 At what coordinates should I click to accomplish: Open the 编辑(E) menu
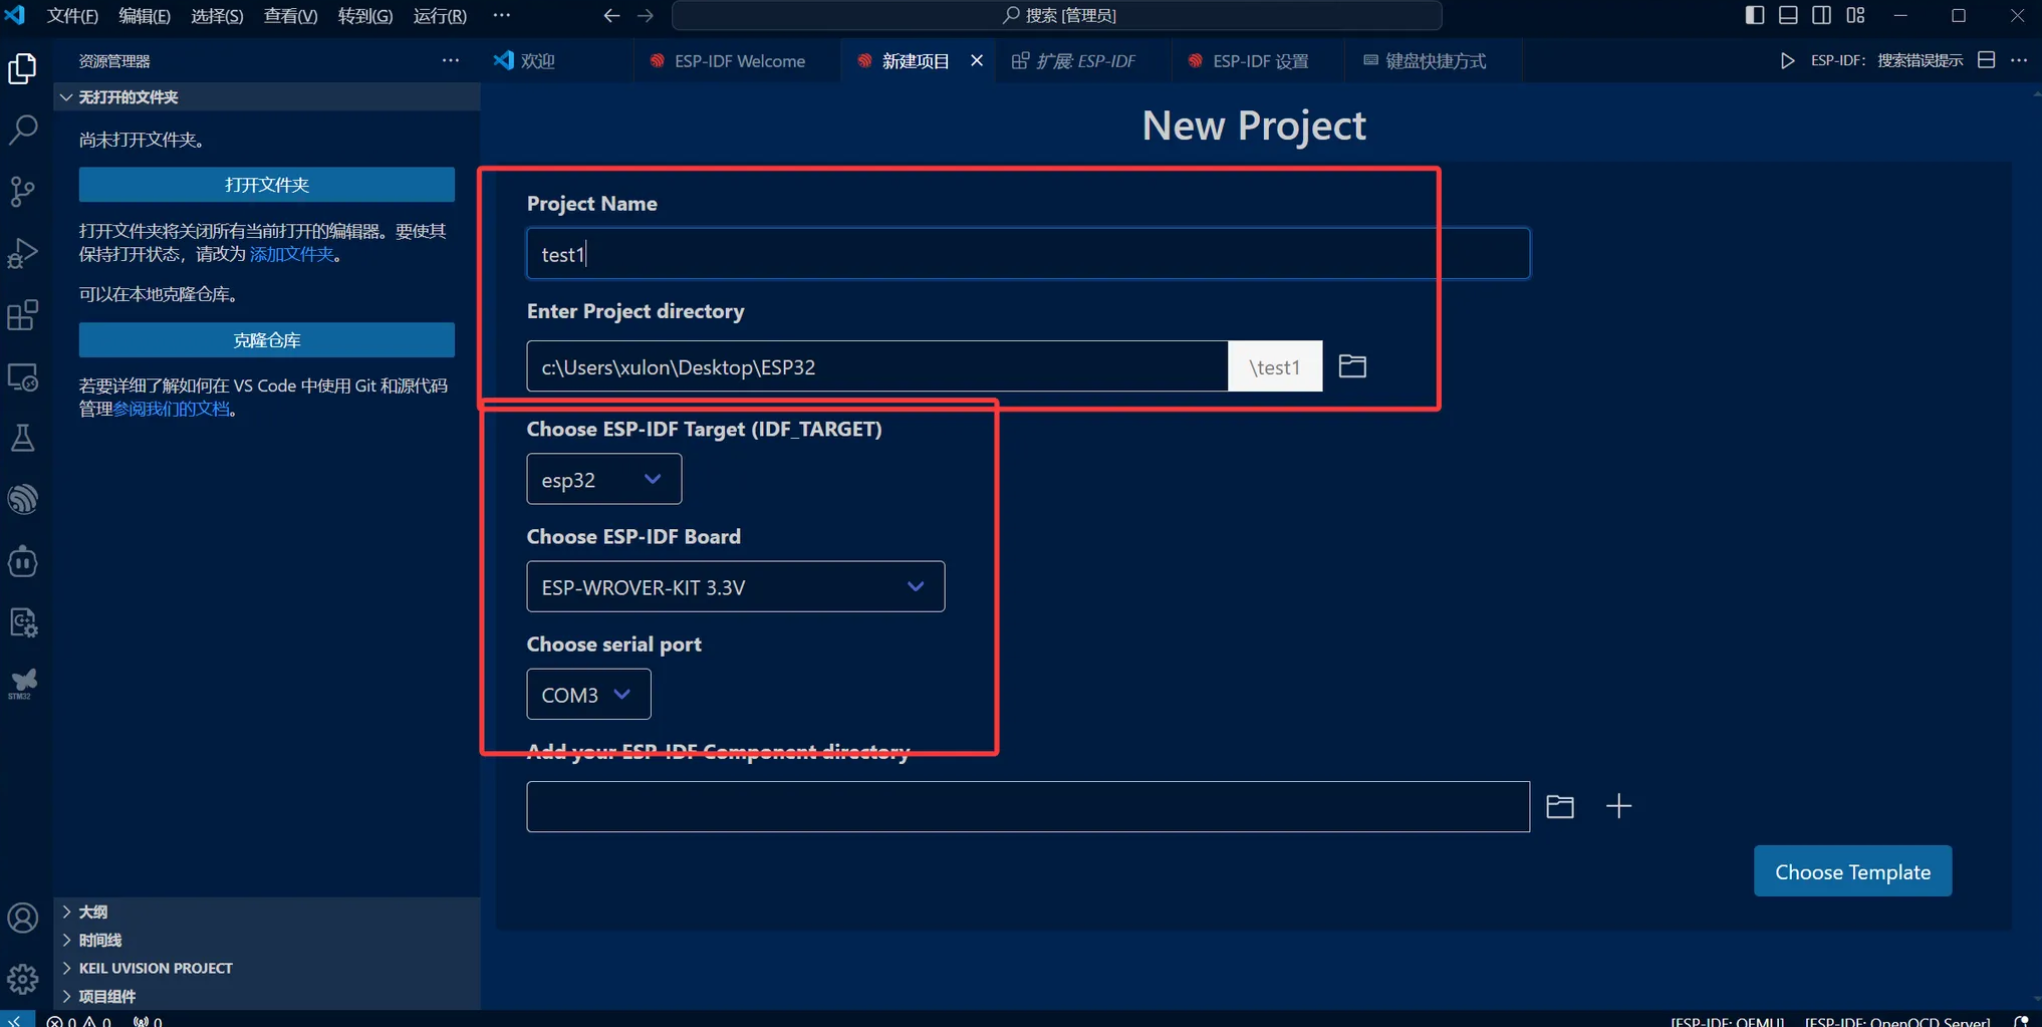click(144, 15)
